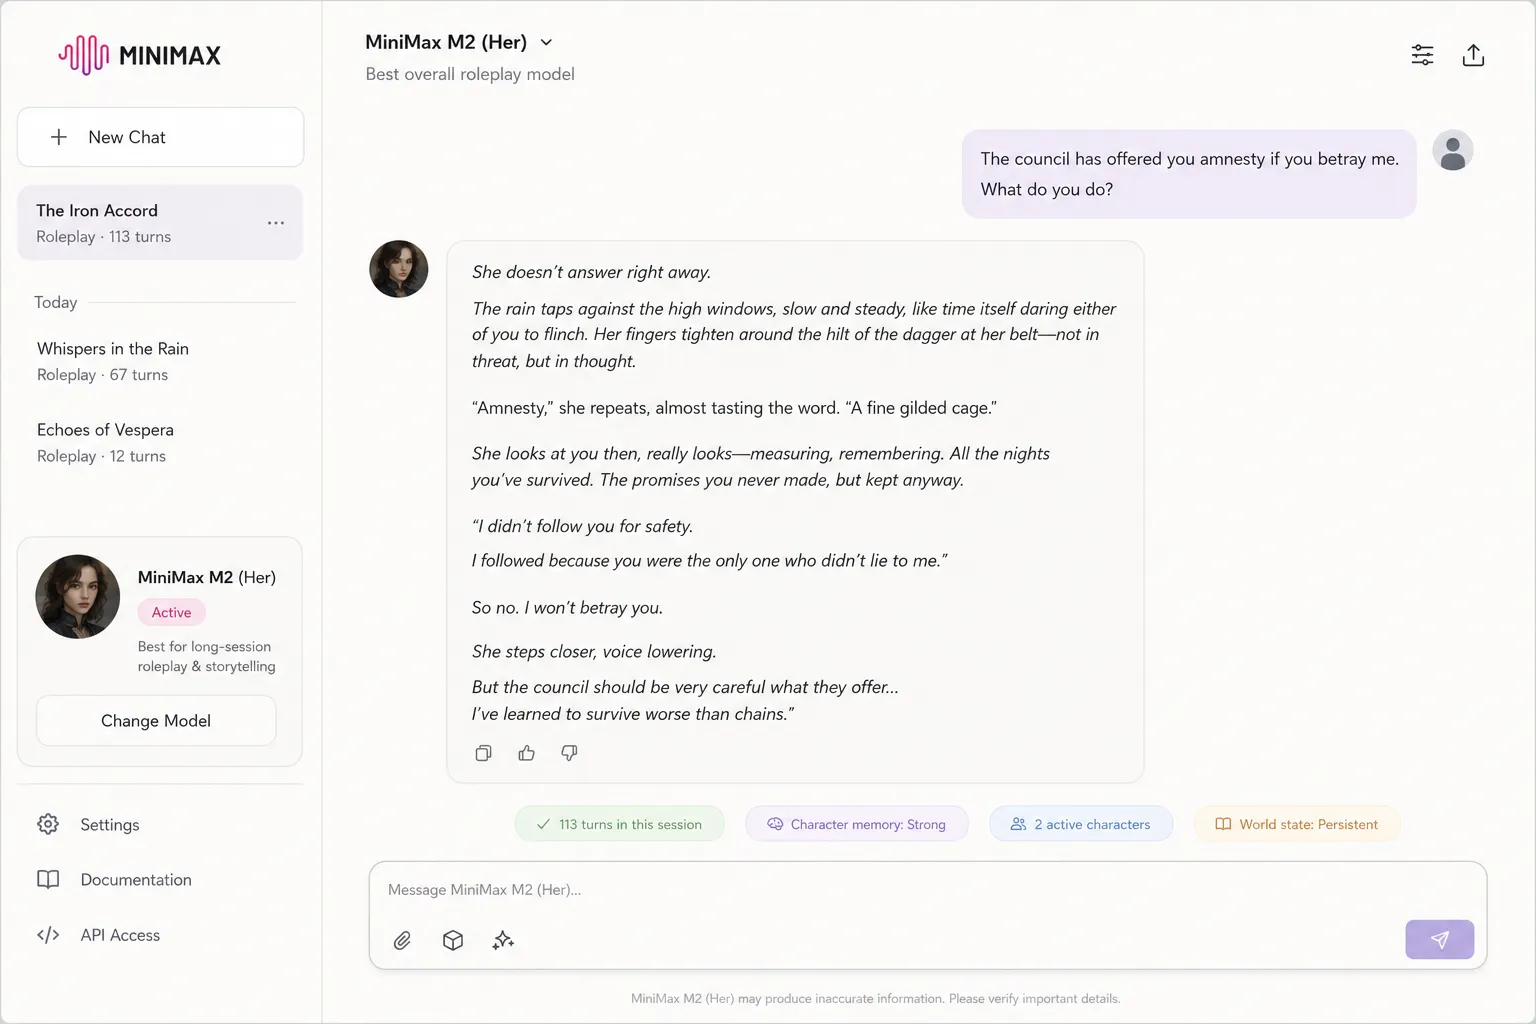Send the message with paper plane button
The image size is (1536, 1024).
pyautogui.click(x=1439, y=939)
